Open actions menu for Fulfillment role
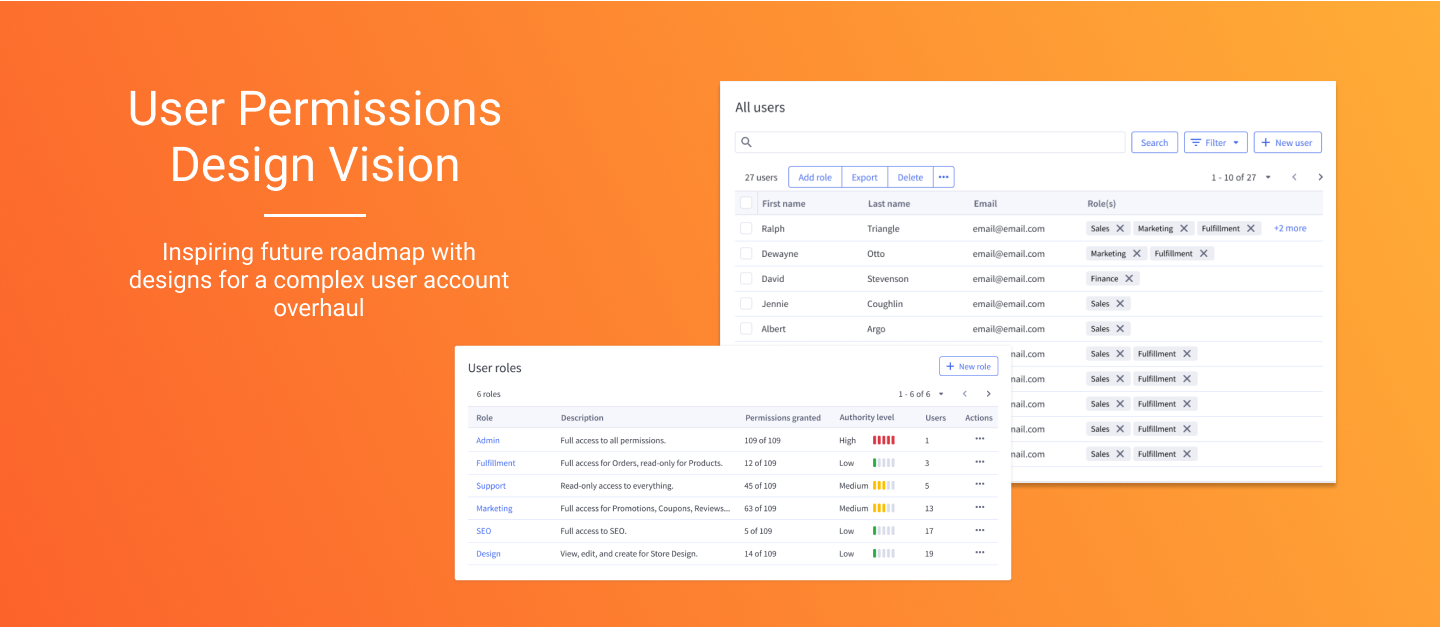 click(979, 462)
